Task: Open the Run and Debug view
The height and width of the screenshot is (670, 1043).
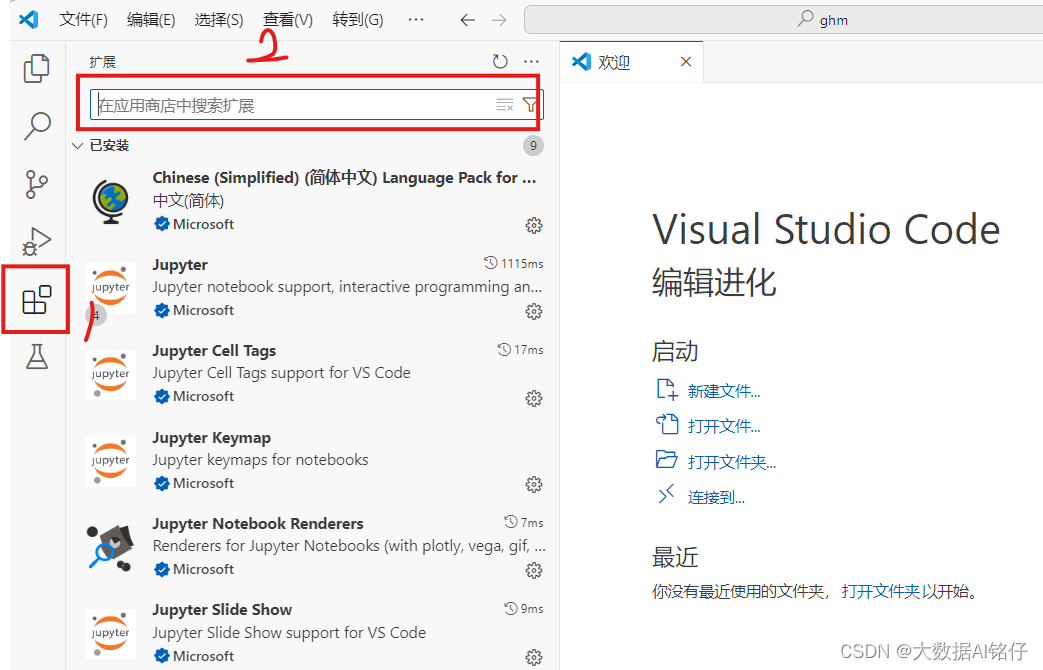Action: click(x=37, y=242)
